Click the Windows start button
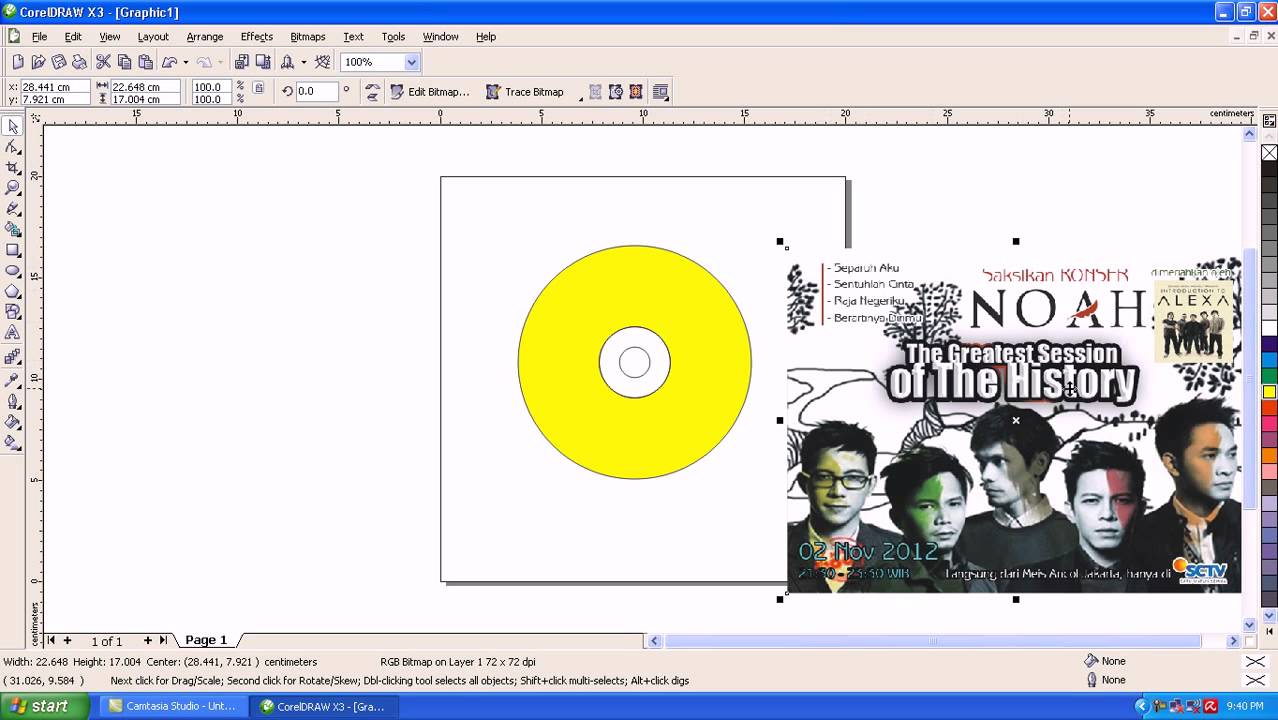The height and width of the screenshot is (720, 1278). (x=37, y=706)
